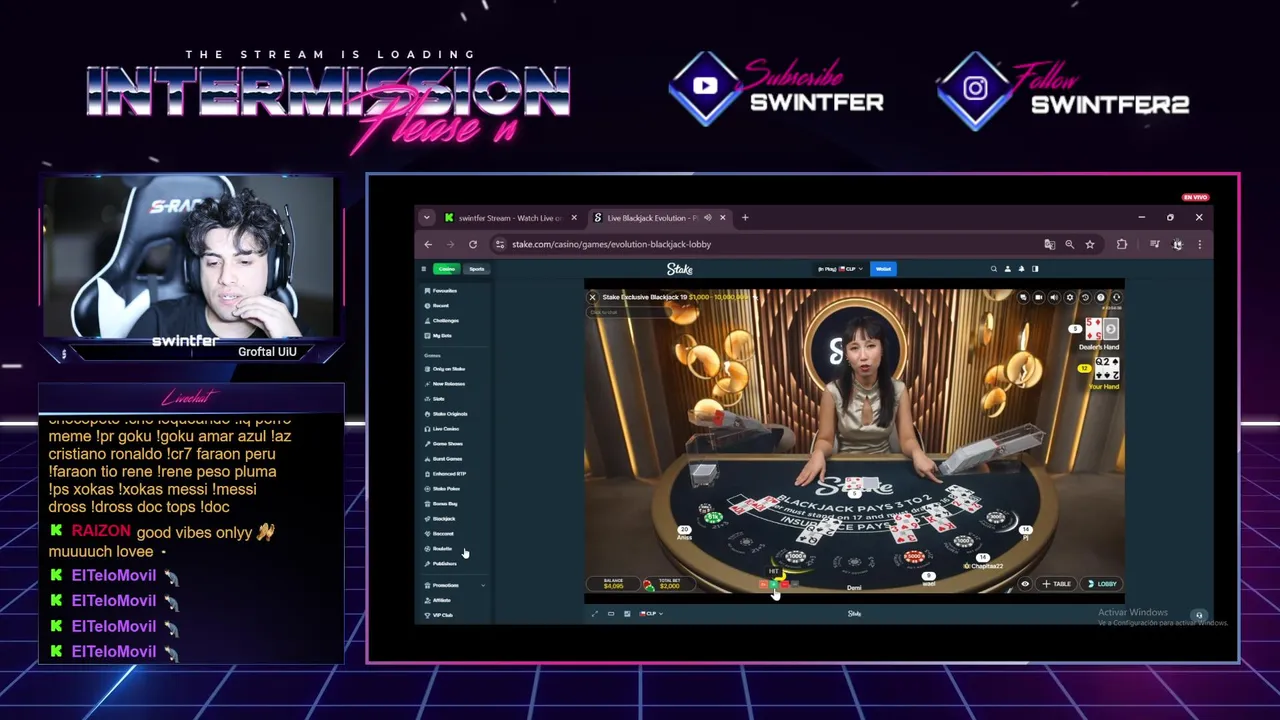The height and width of the screenshot is (720, 1280).
Task: Open the Stake user profile icon
Action: pos(1007,269)
